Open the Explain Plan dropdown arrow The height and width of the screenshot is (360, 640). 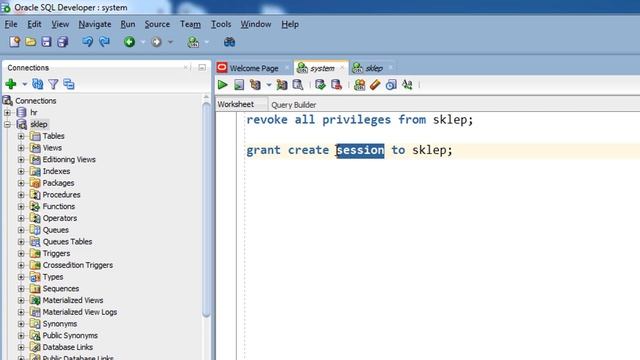(x=269, y=85)
